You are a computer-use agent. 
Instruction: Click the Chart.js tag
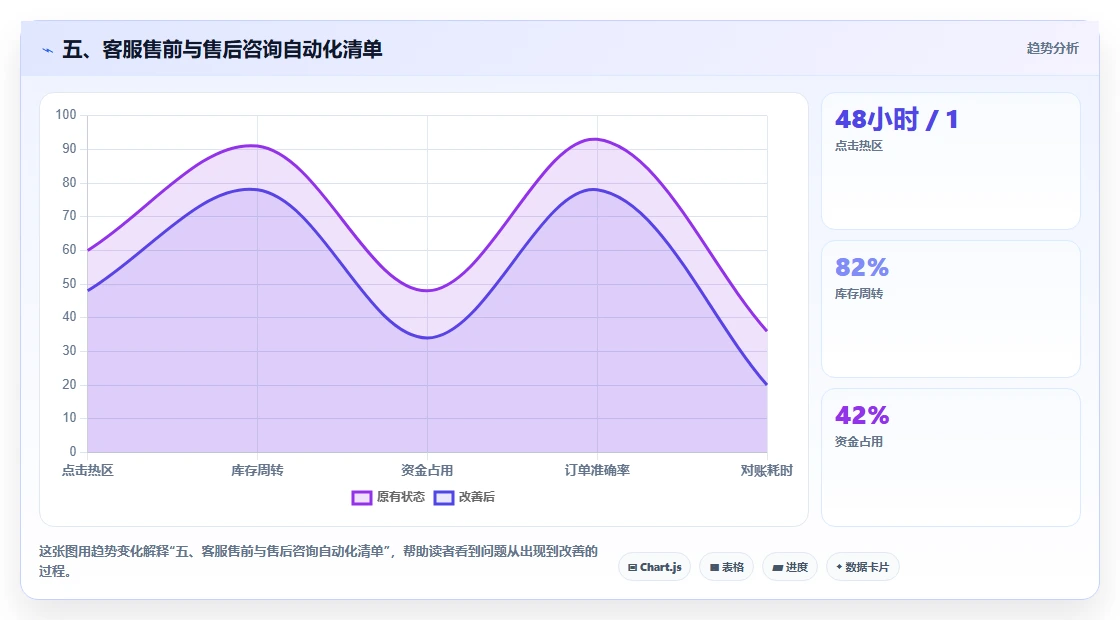[x=654, y=567]
